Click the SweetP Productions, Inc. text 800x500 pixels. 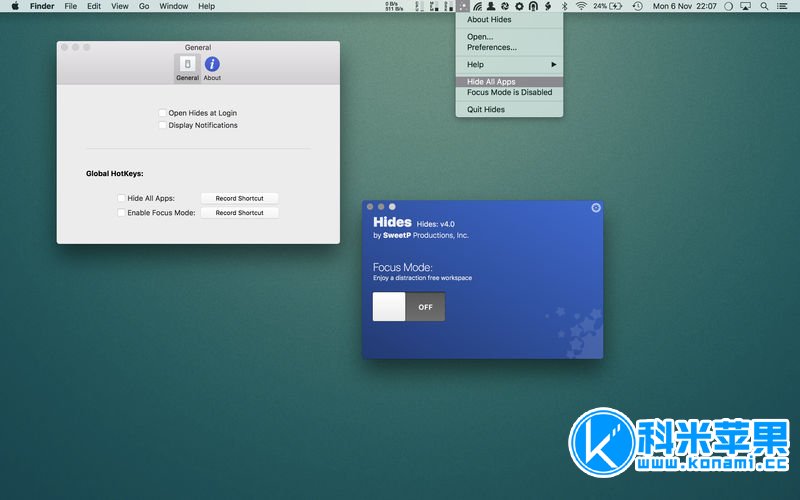426,235
